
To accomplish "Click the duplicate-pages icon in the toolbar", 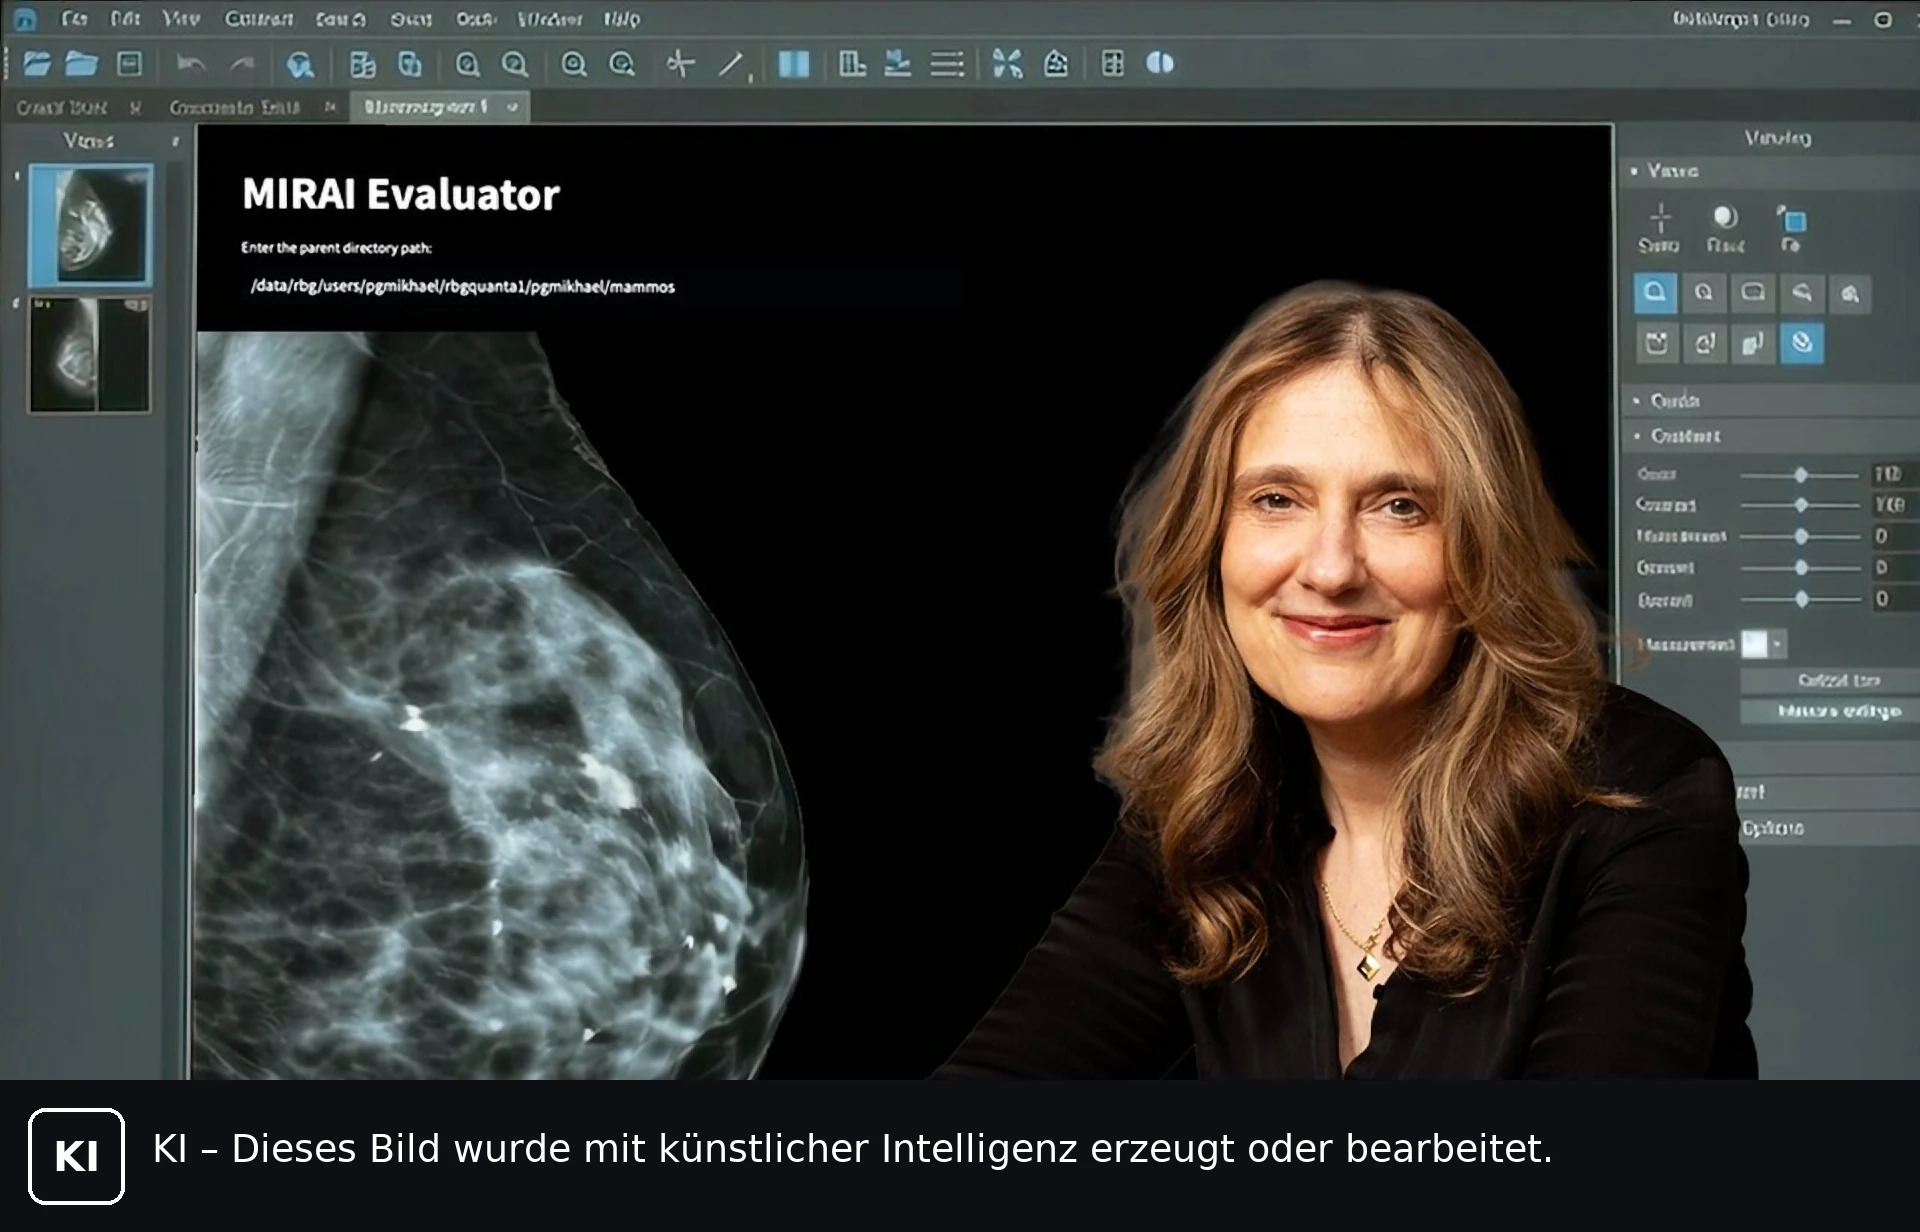I will click(410, 65).
